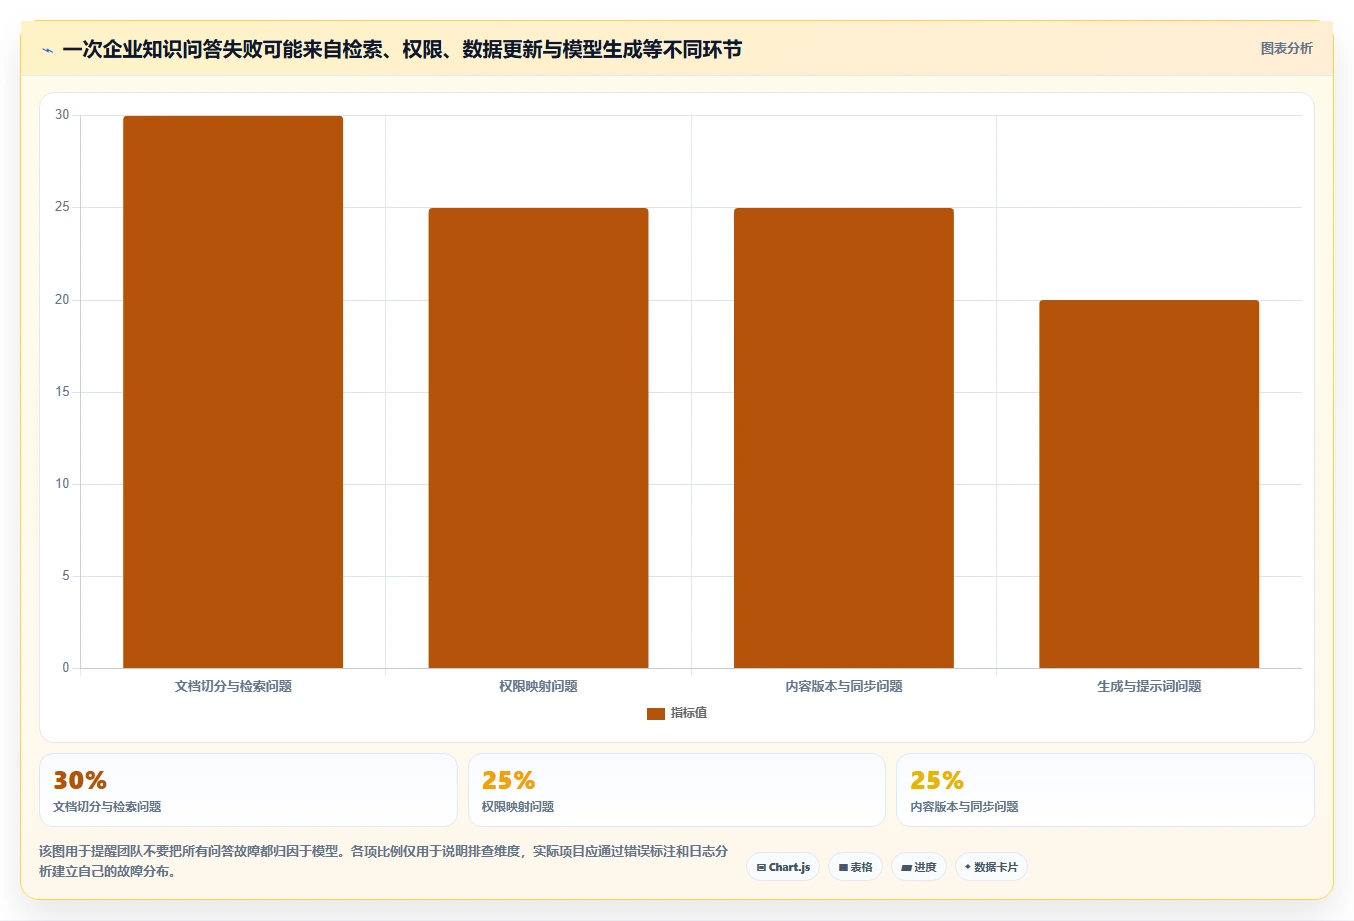Click the x-axis label 文档切分与检索问题
This screenshot has width=1354, height=921.
click(233, 686)
